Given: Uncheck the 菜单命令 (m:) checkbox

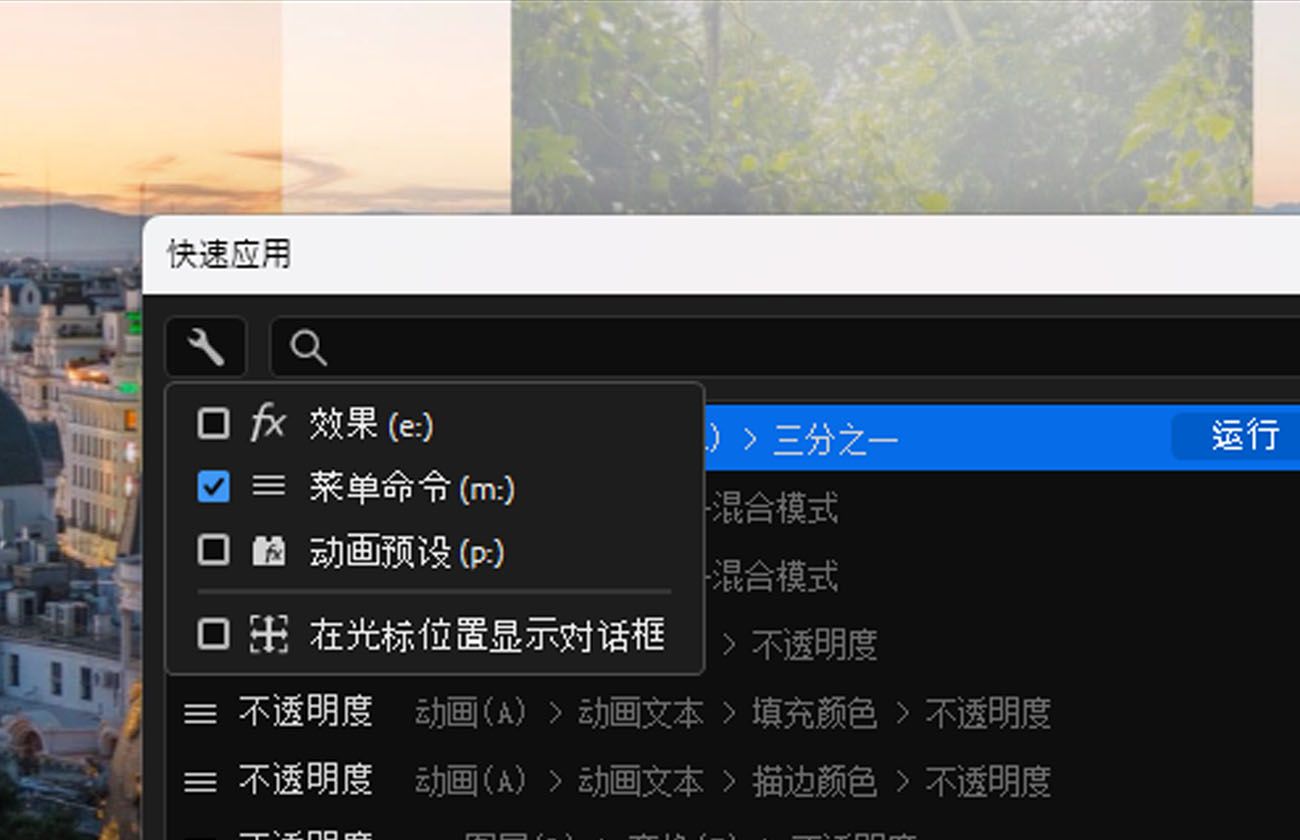Looking at the screenshot, I should [213, 487].
